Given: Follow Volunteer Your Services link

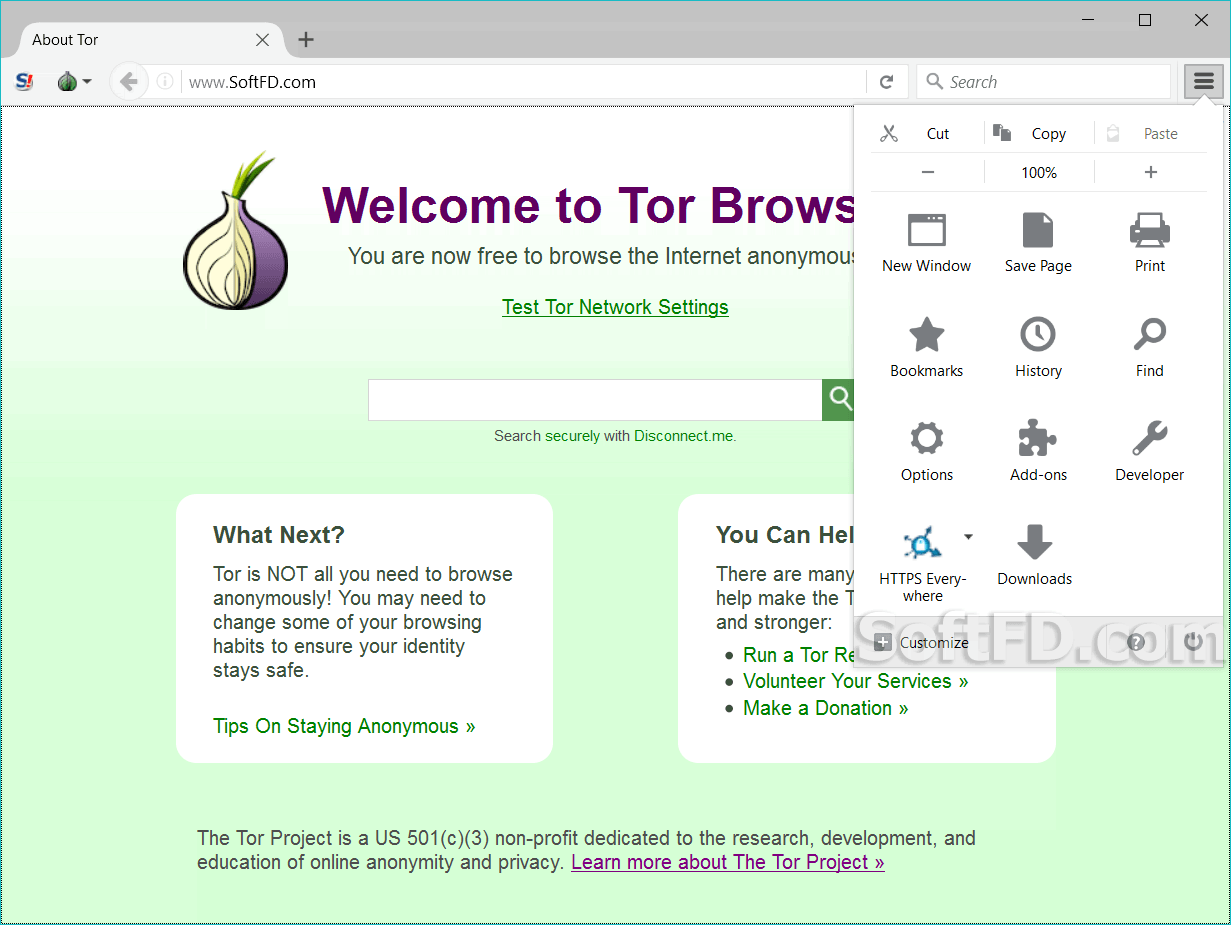Looking at the screenshot, I should tap(856, 681).
